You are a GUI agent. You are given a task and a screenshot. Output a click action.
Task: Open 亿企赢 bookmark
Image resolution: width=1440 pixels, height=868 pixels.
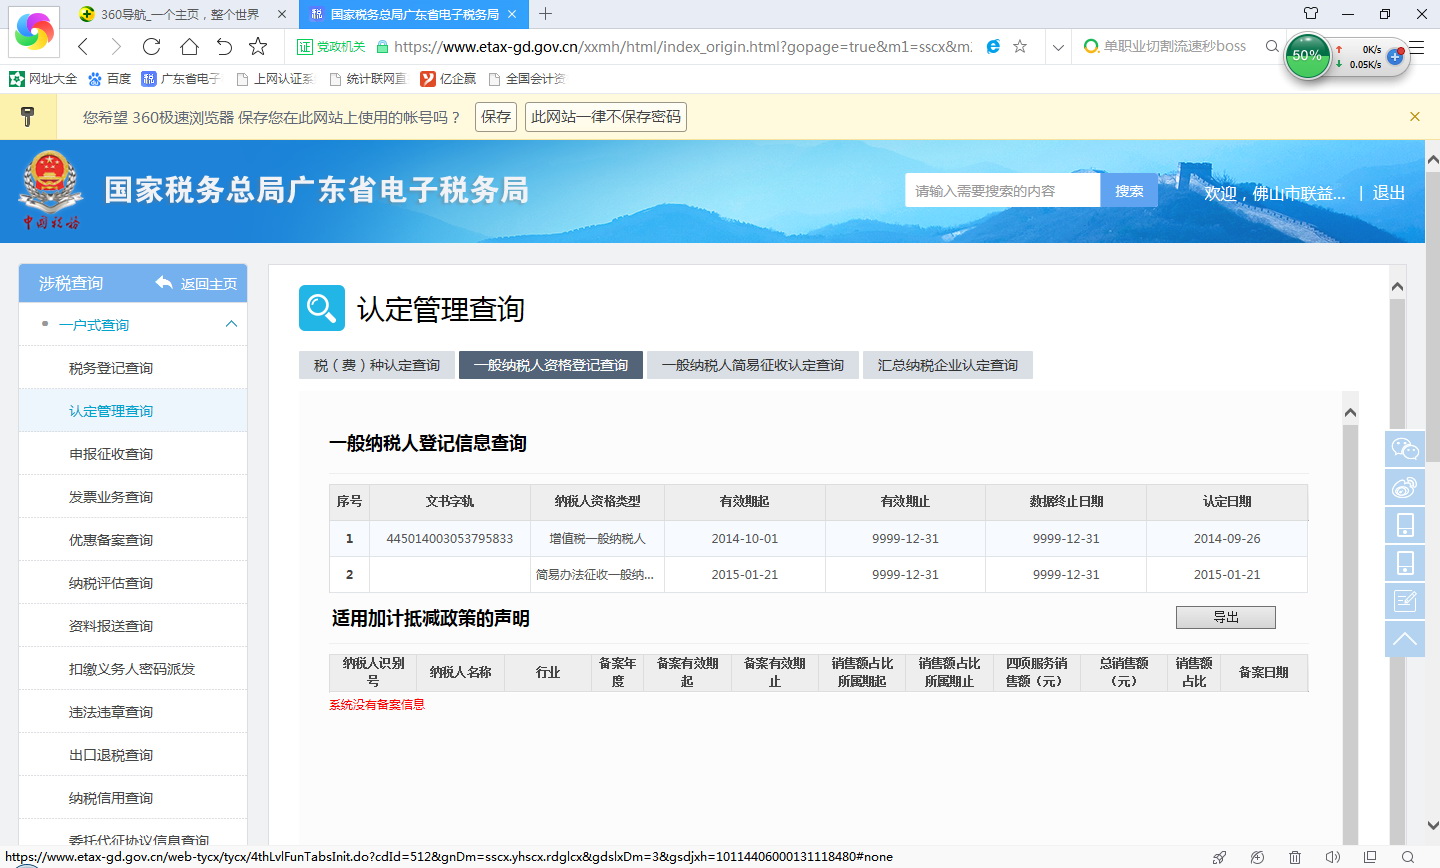tap(448, 78)
